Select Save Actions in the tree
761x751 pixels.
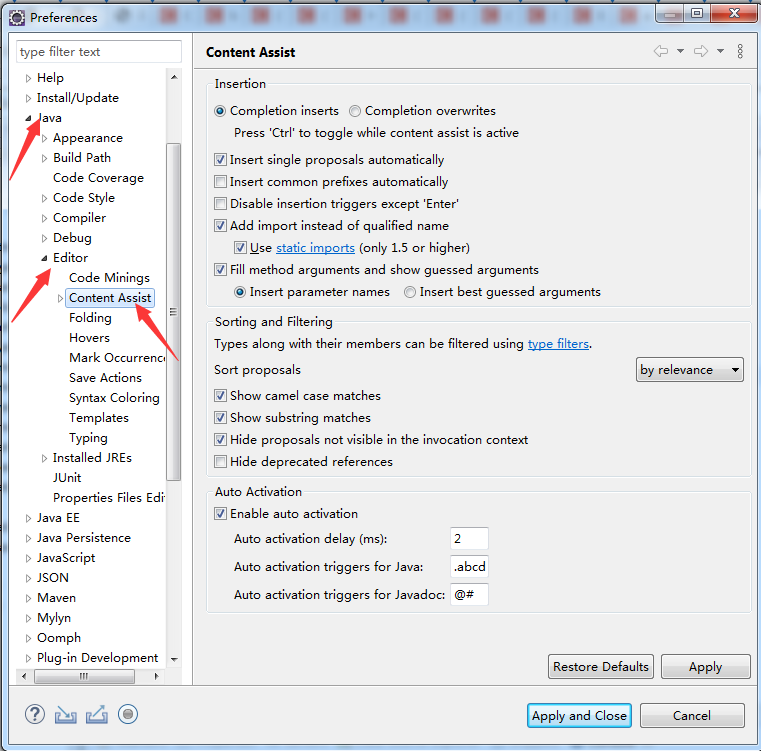click(x=105, y=378)
